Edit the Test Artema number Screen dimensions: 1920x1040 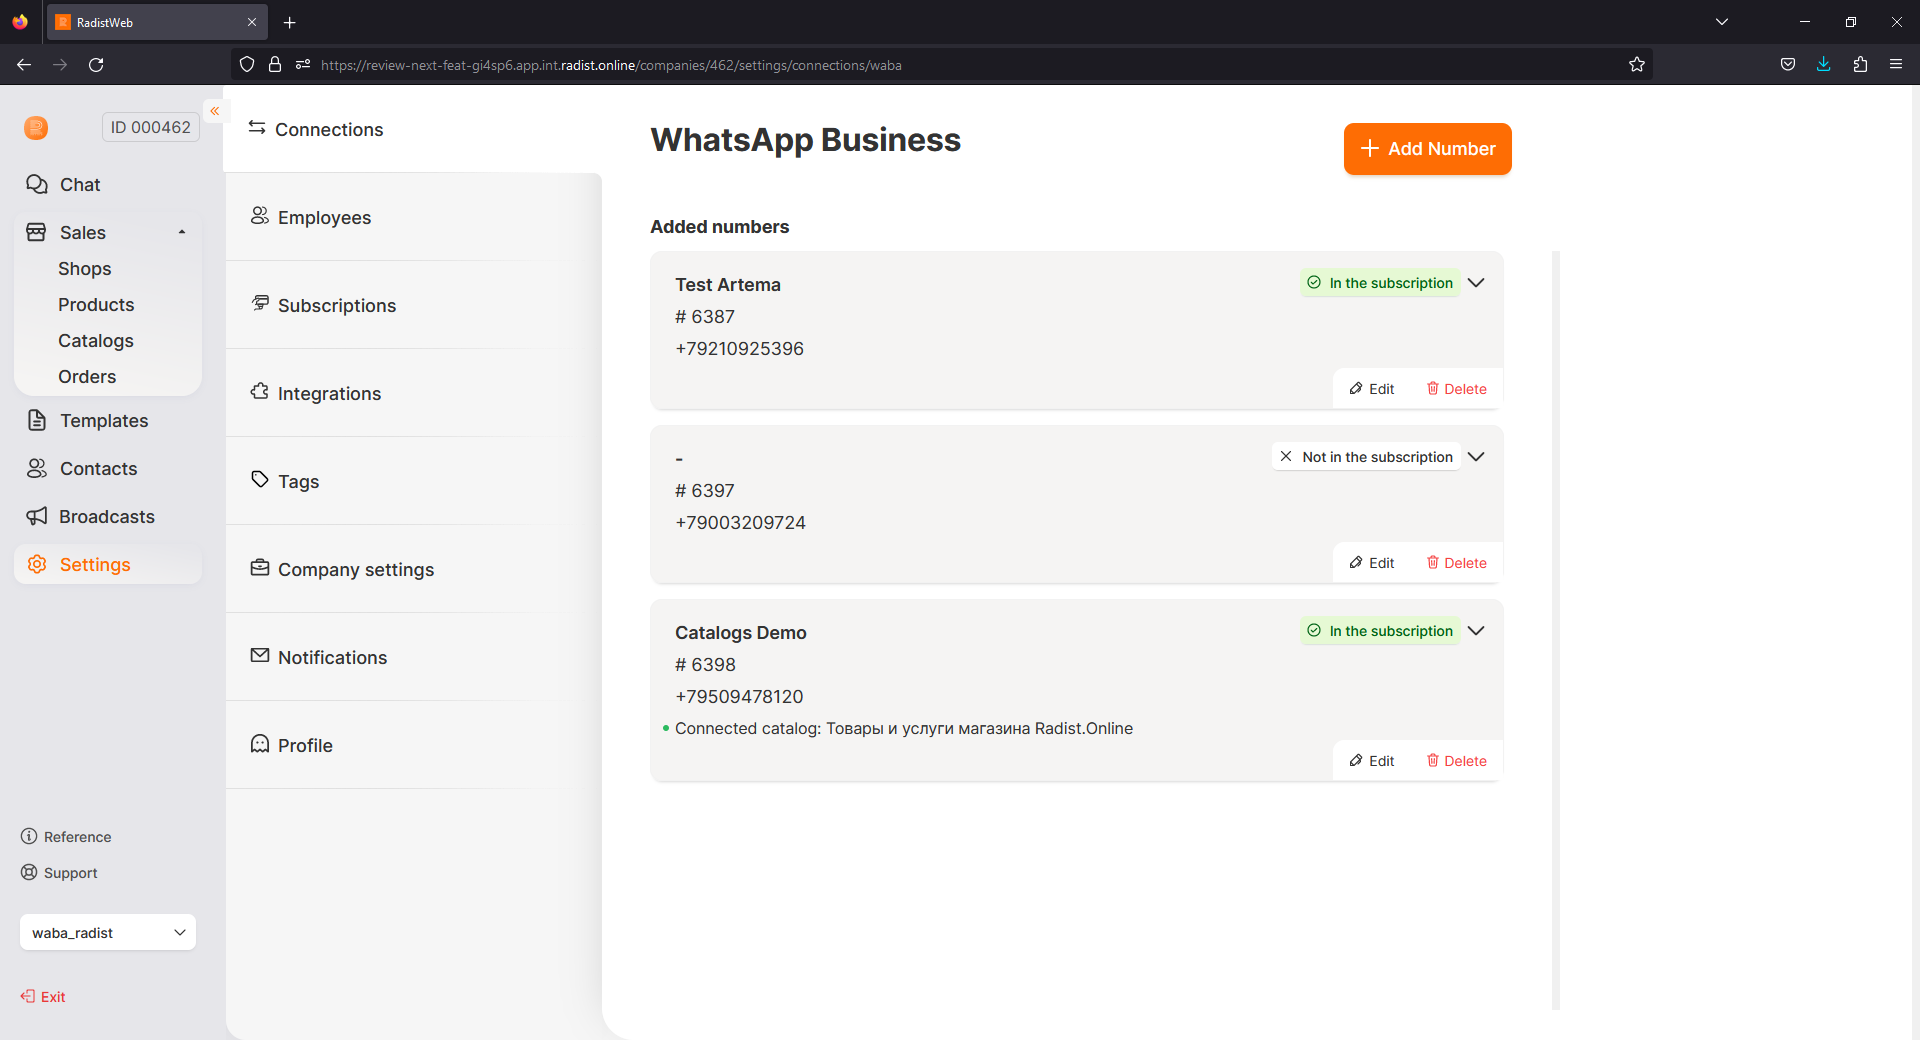(1372, 389)
